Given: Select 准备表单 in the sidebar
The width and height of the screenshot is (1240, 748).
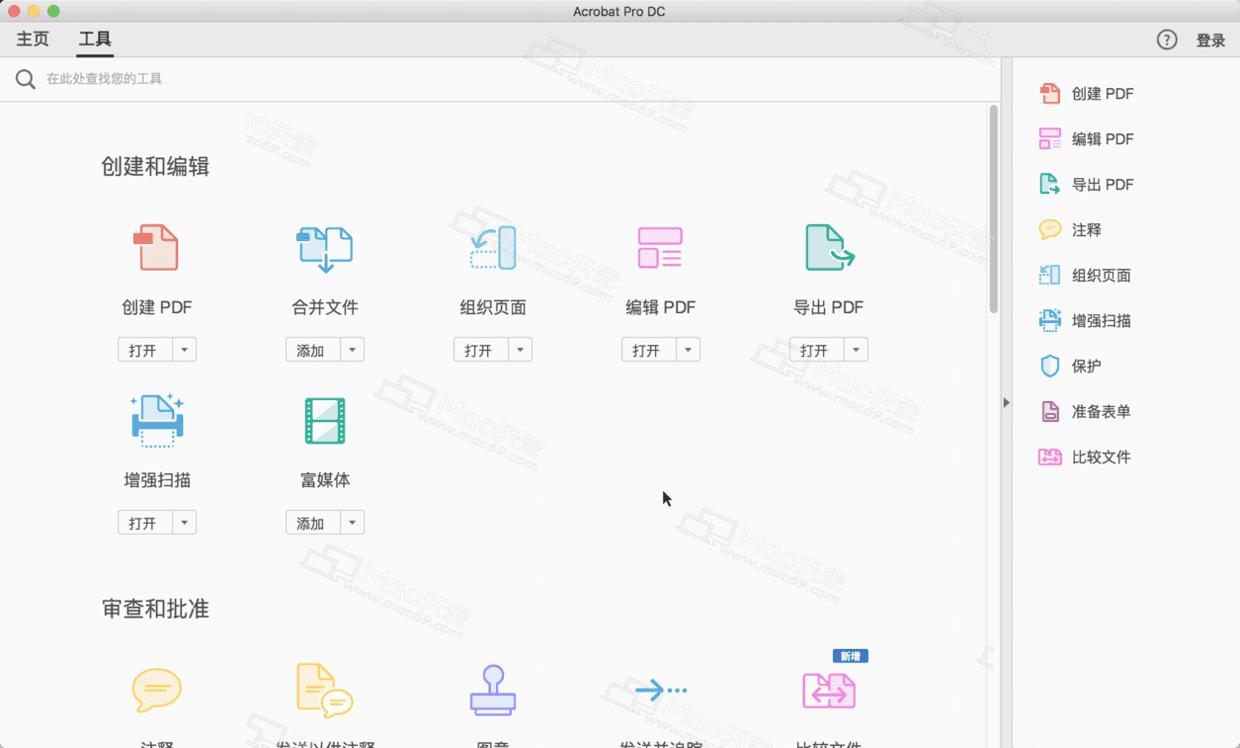Looking at the screenshot, I should coord(1095,411).
